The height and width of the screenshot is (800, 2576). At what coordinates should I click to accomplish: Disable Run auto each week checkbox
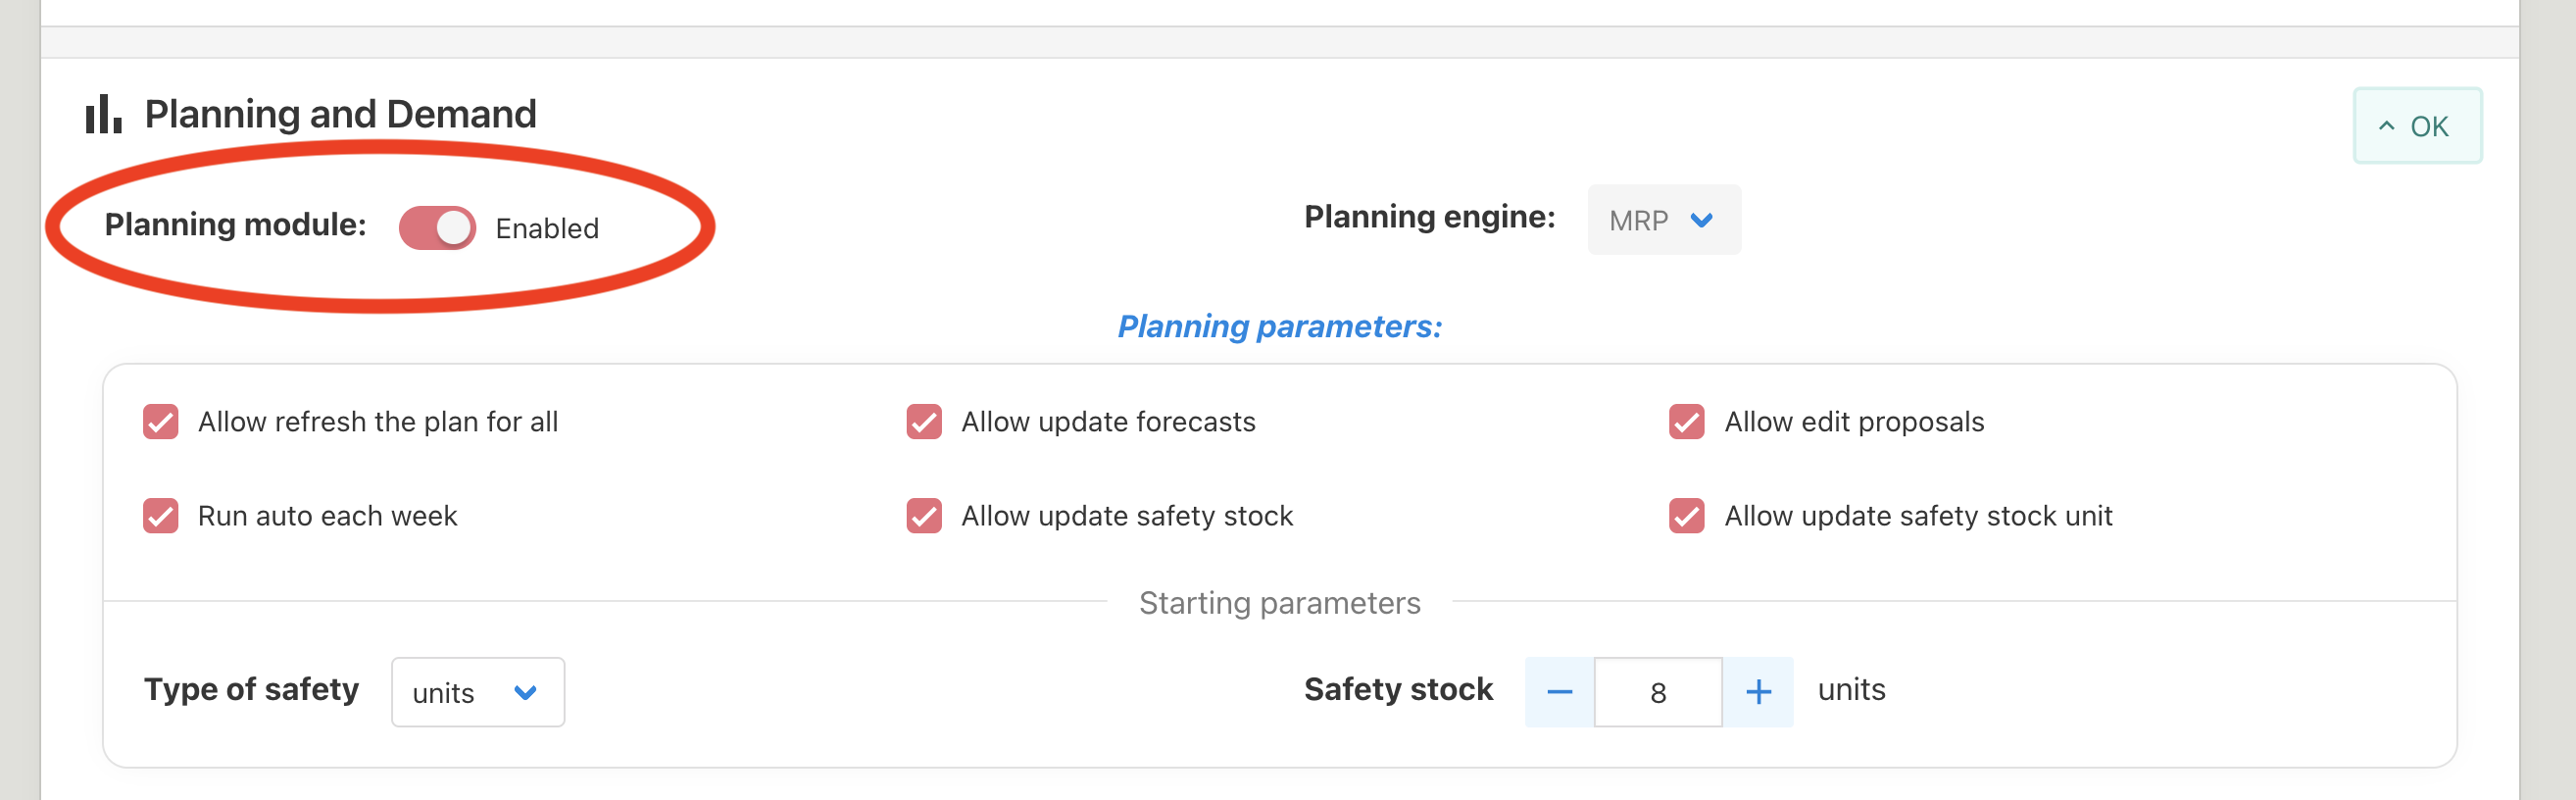[x=161, y=516]
